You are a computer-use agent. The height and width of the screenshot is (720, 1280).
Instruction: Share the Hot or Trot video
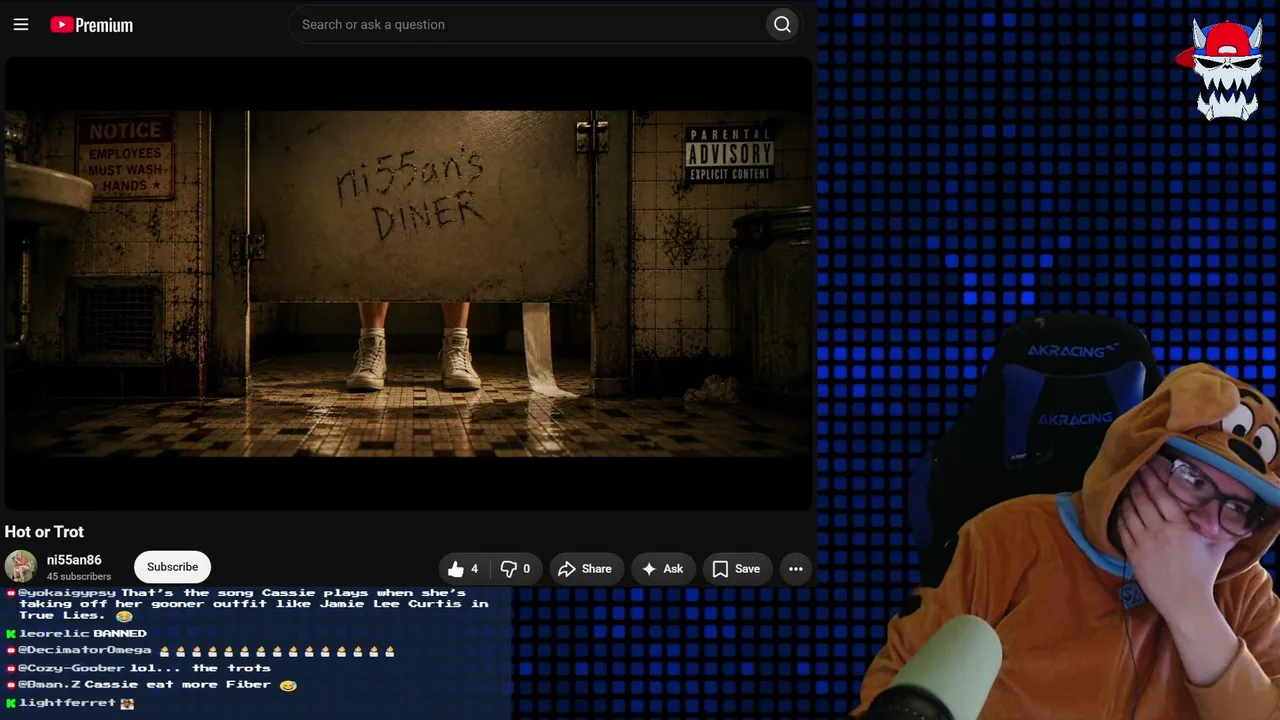point(585,569)
